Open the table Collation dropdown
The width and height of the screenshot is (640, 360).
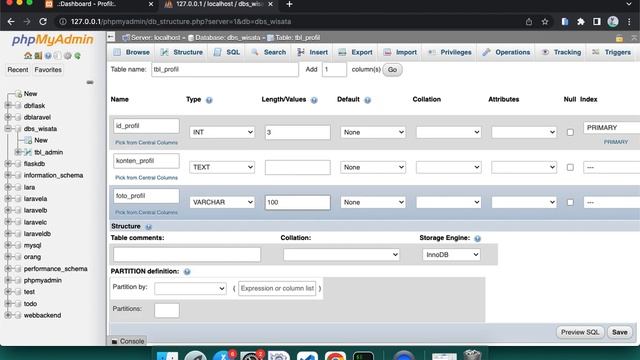(x=341, y=255)
